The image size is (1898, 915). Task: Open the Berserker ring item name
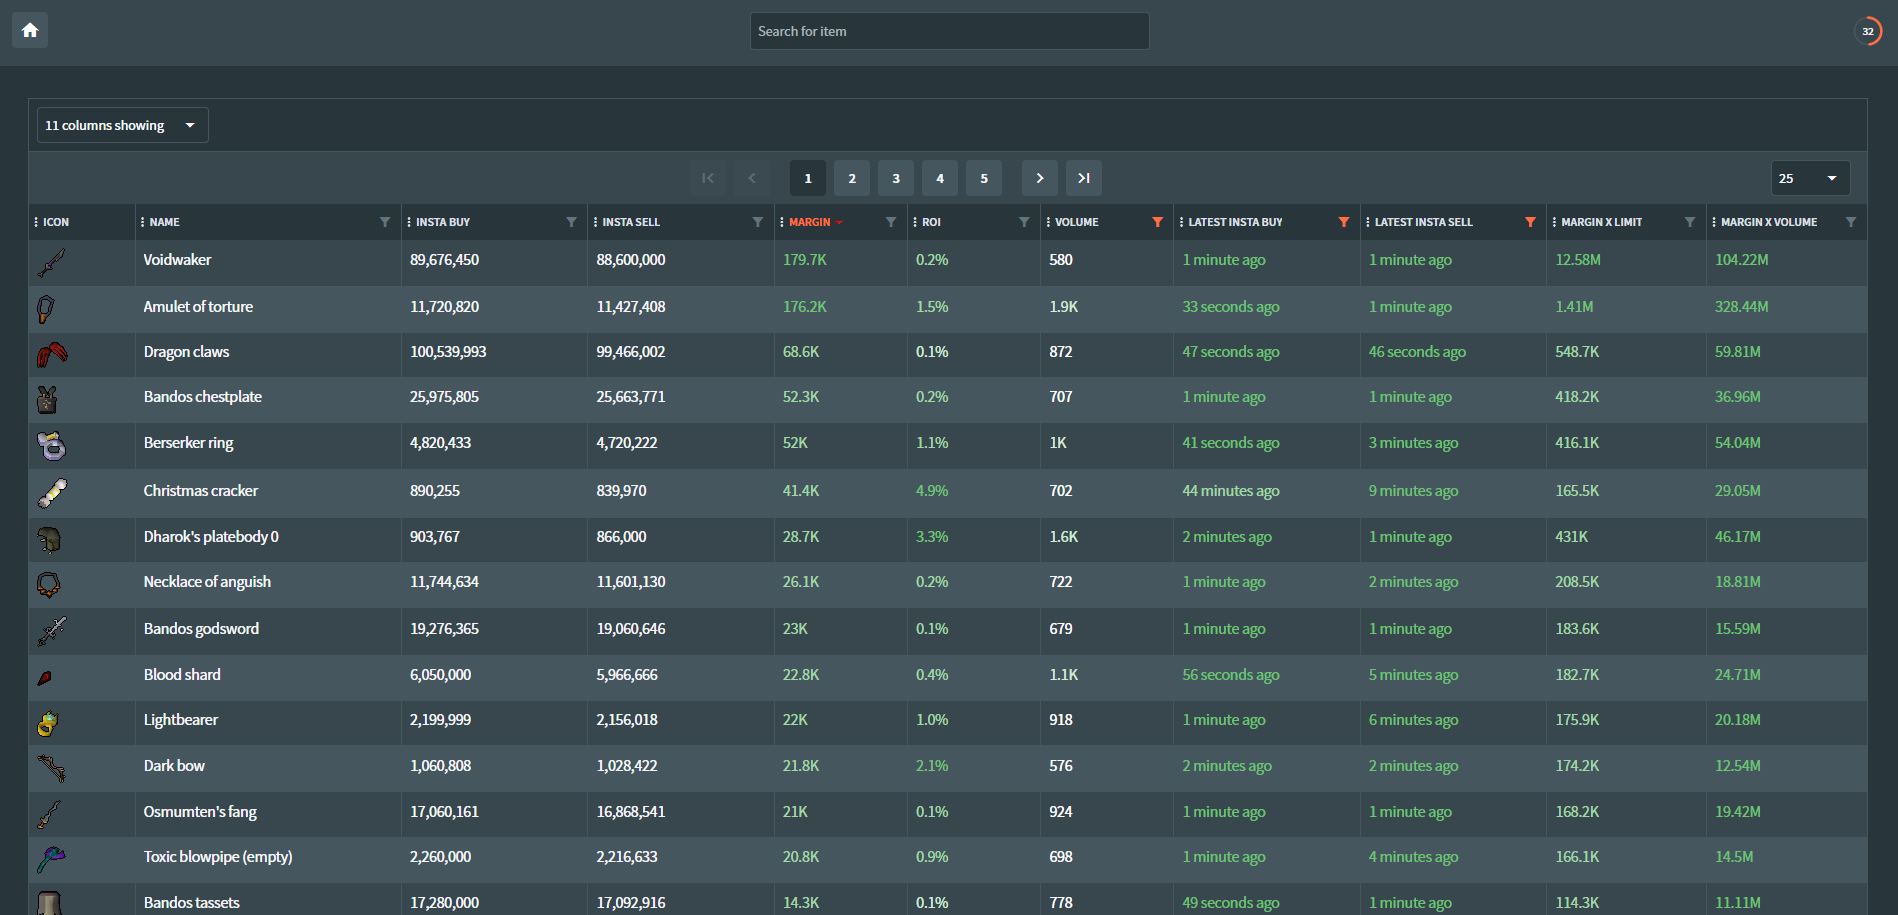188,443
